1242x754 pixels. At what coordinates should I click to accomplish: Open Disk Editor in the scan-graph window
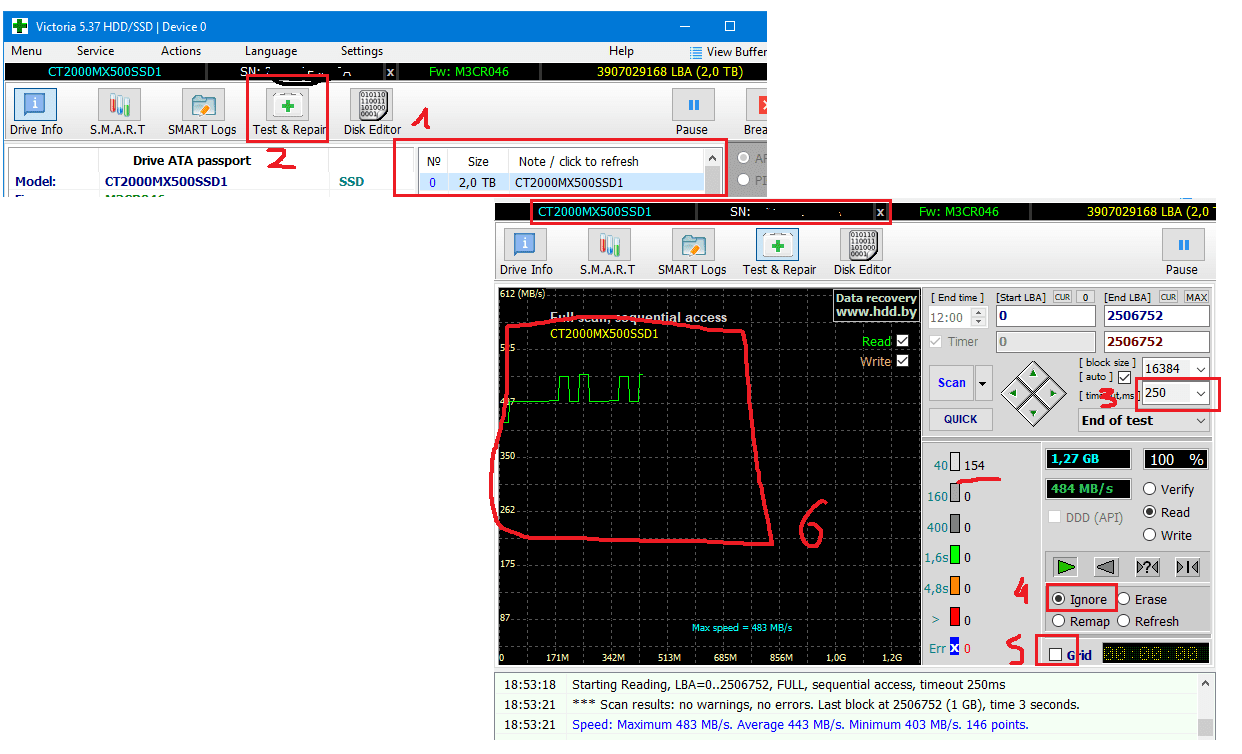(862, 252)
